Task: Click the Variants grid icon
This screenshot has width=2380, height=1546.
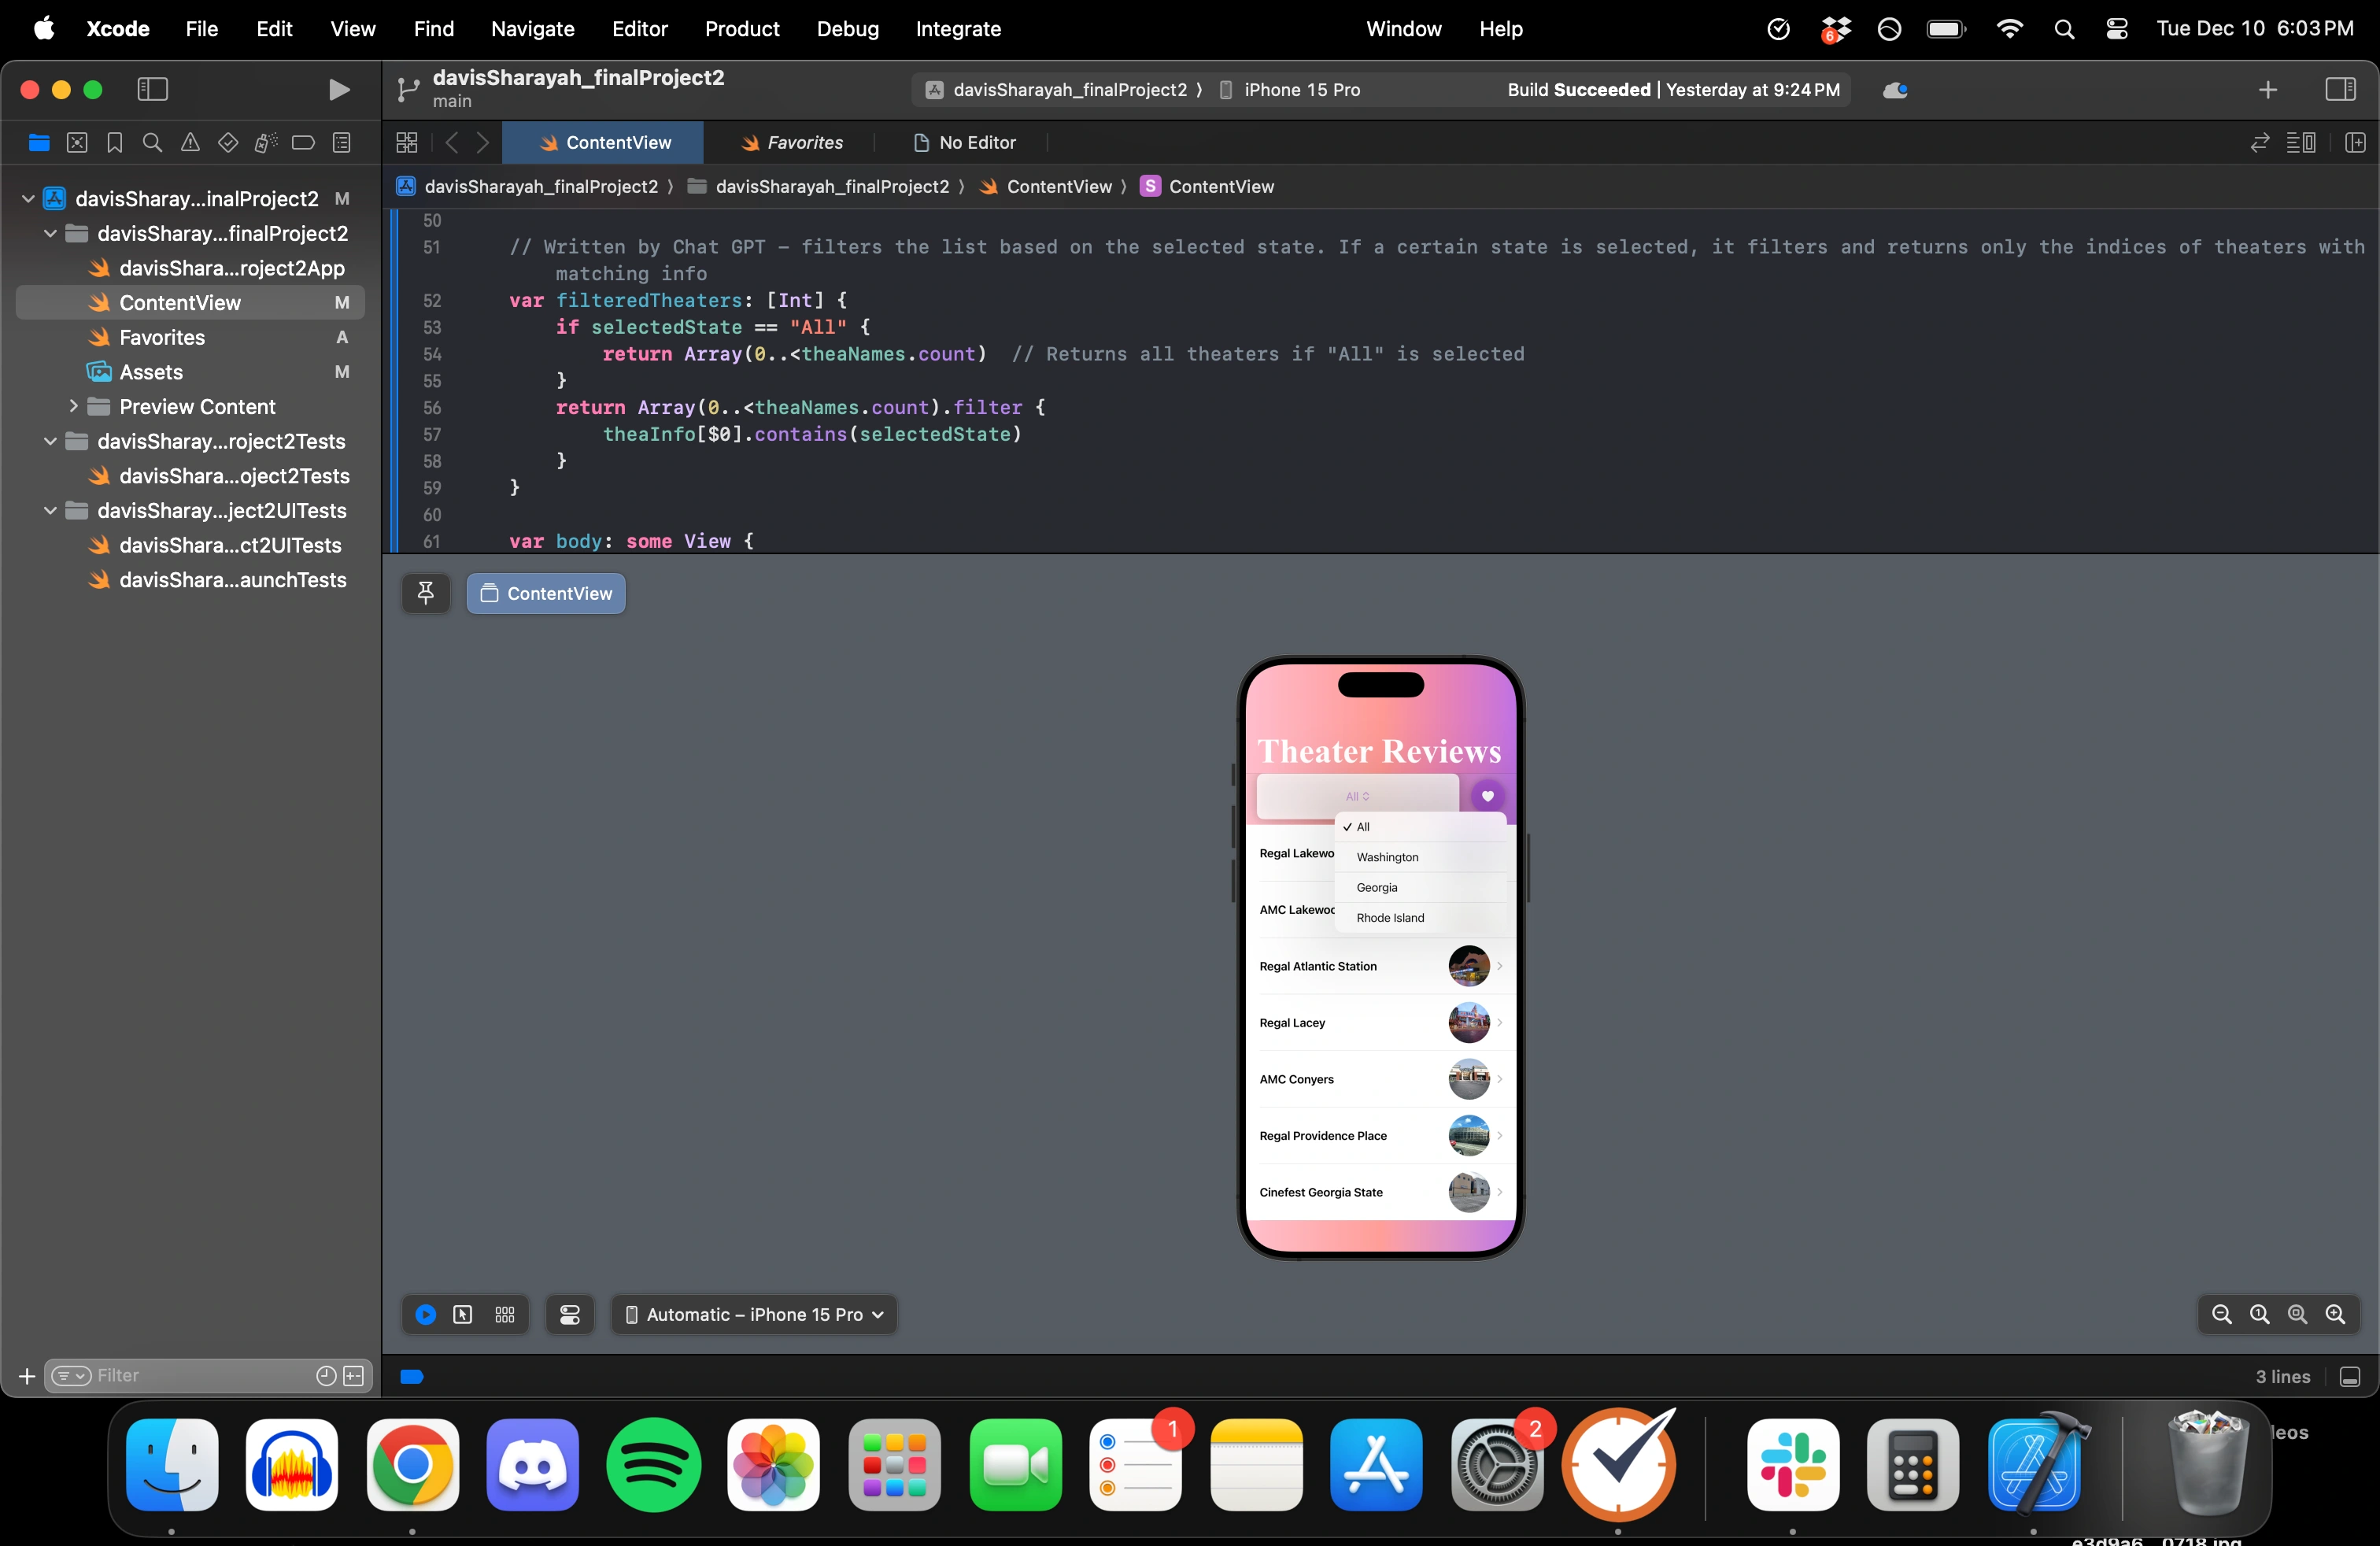Action: [x=505, y=1314]
